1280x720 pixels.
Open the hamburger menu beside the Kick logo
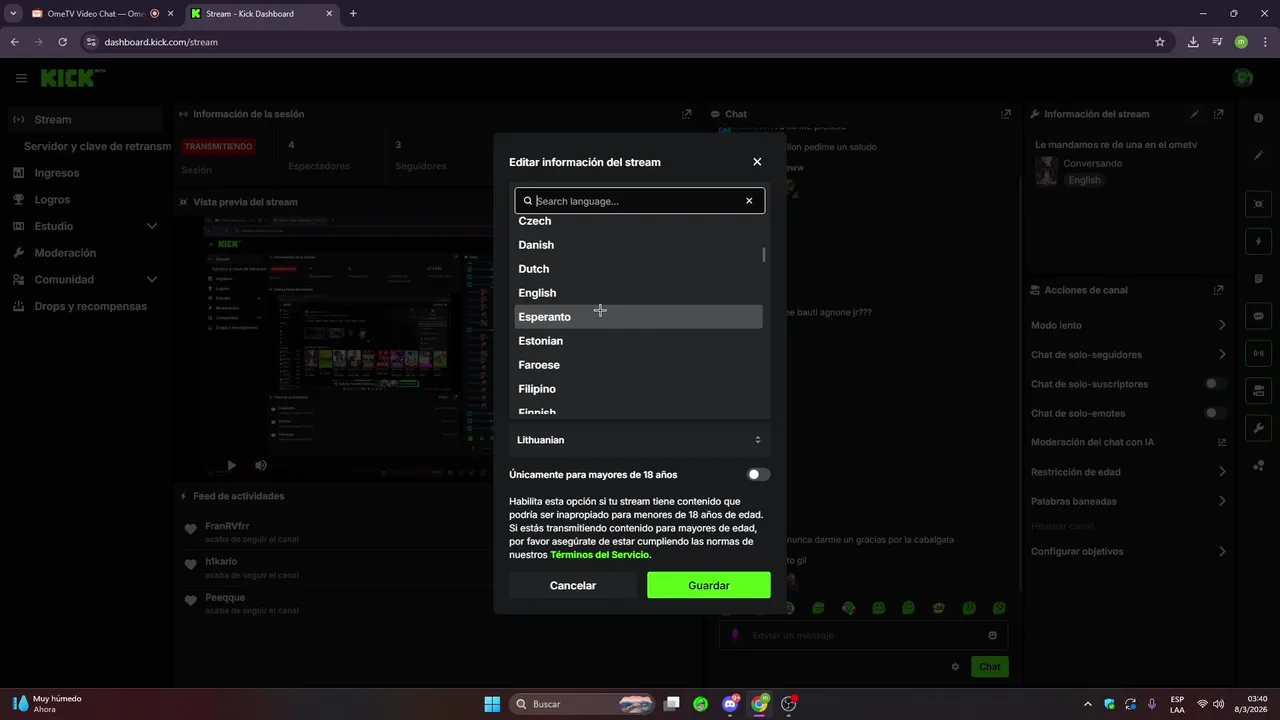tap(21, 78)
